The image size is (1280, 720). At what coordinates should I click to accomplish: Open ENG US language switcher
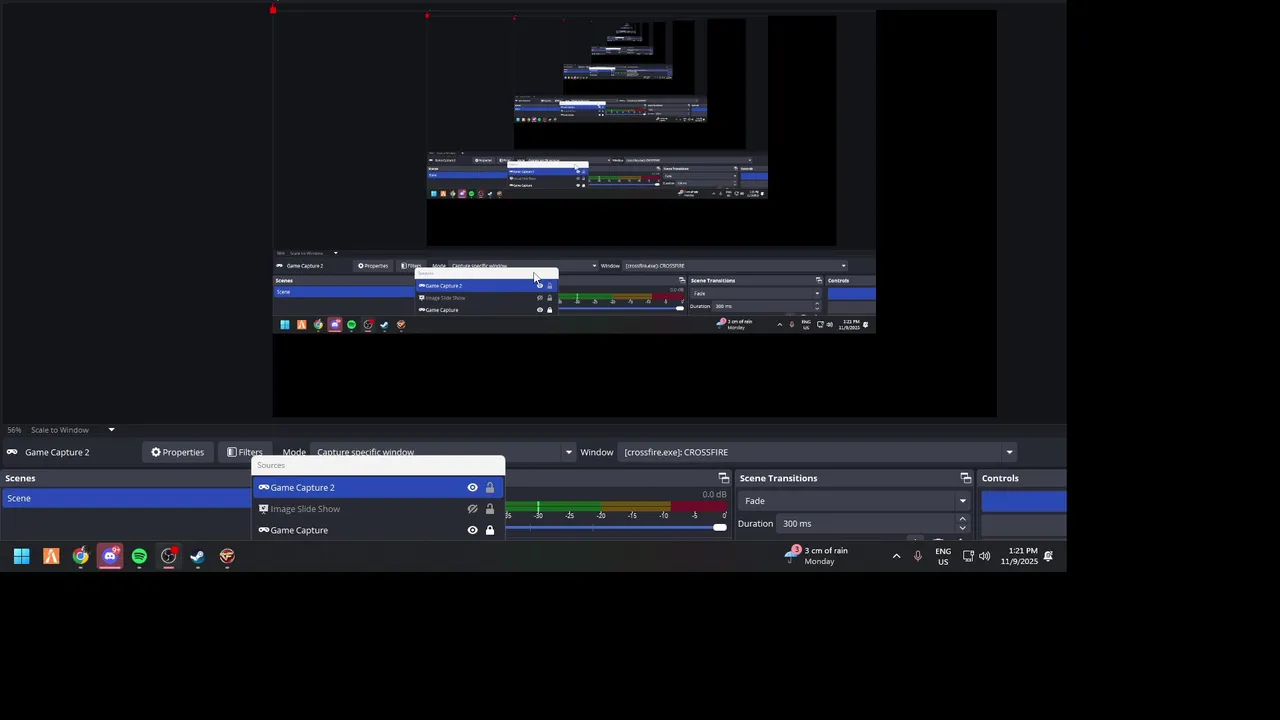[943, 556]
